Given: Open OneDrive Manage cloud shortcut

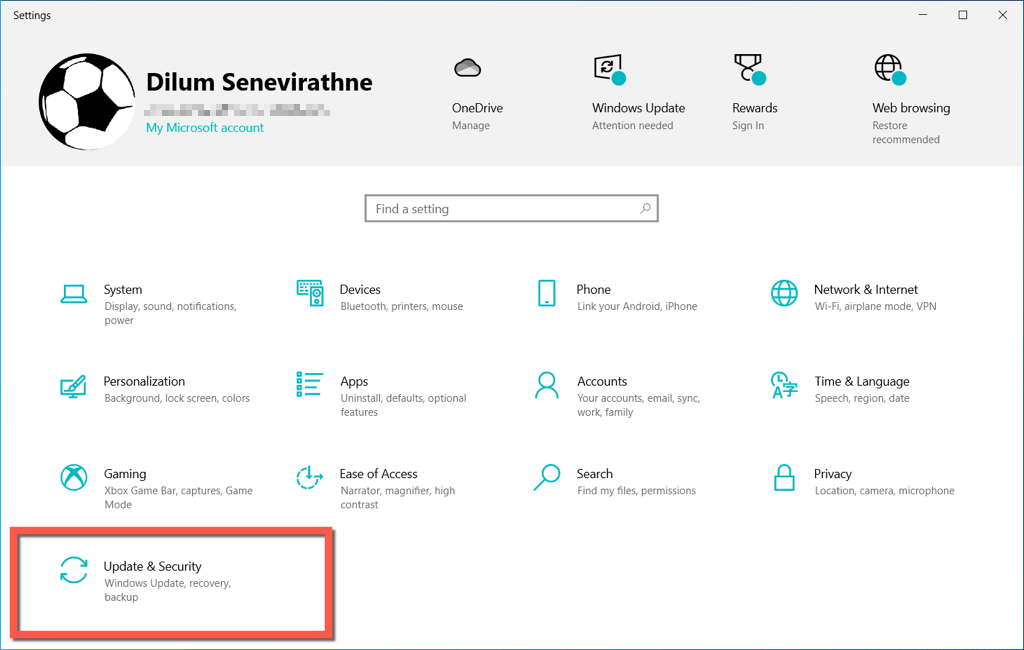Looking at the screenshot, I should pyautogui.click(x=468, y=68).
